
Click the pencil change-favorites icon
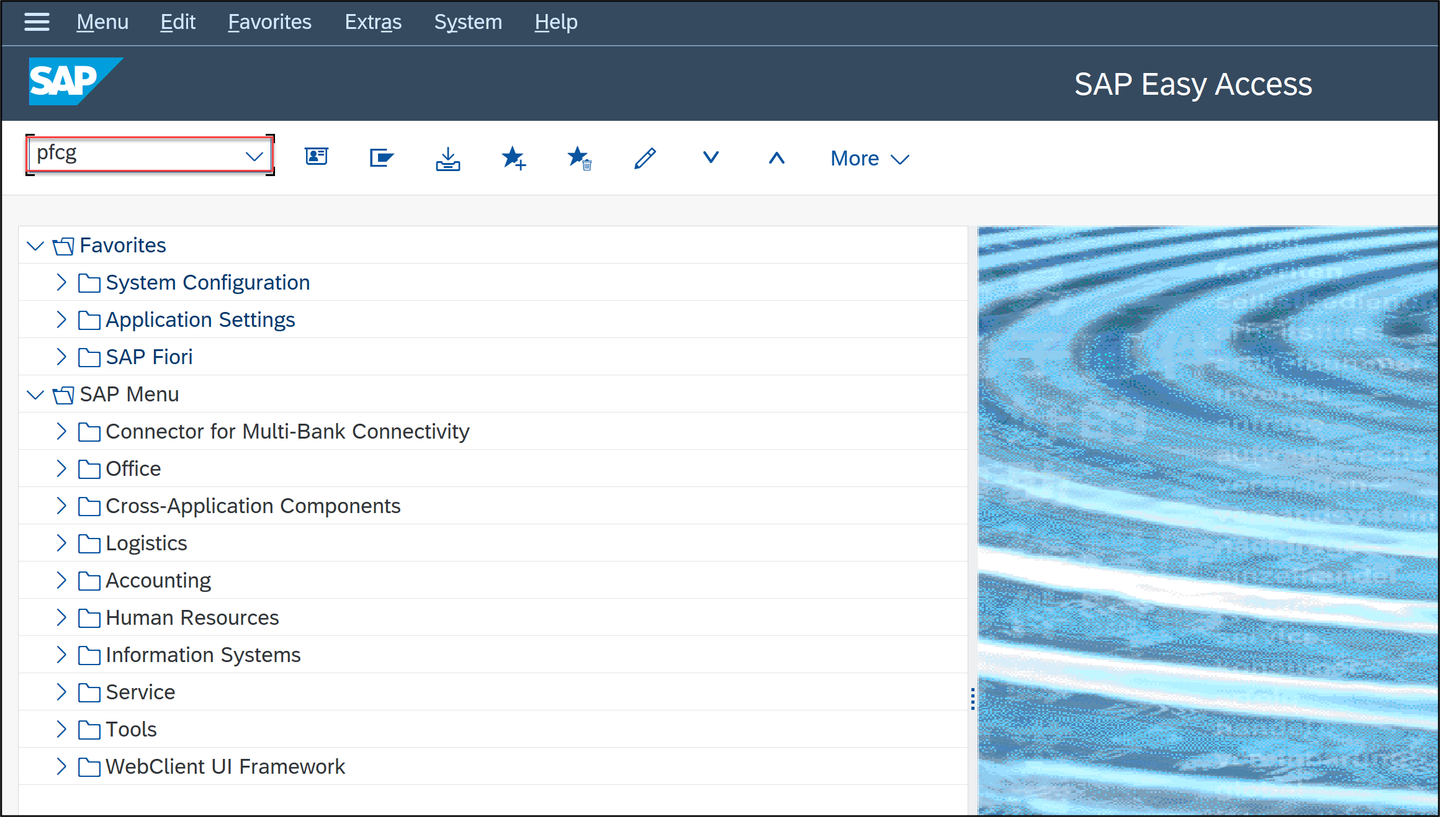(x=645, y=158)
